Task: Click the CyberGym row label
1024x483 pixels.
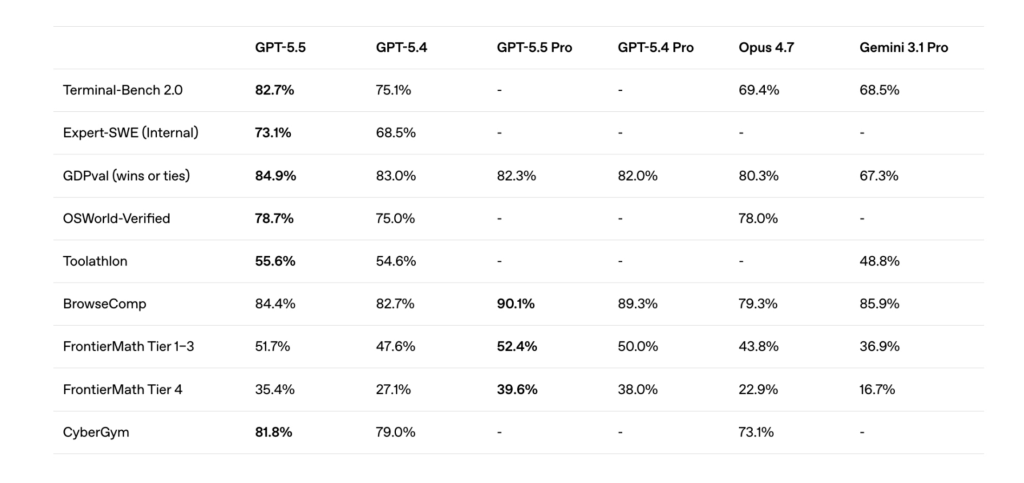Action: [x=95, y=433]
